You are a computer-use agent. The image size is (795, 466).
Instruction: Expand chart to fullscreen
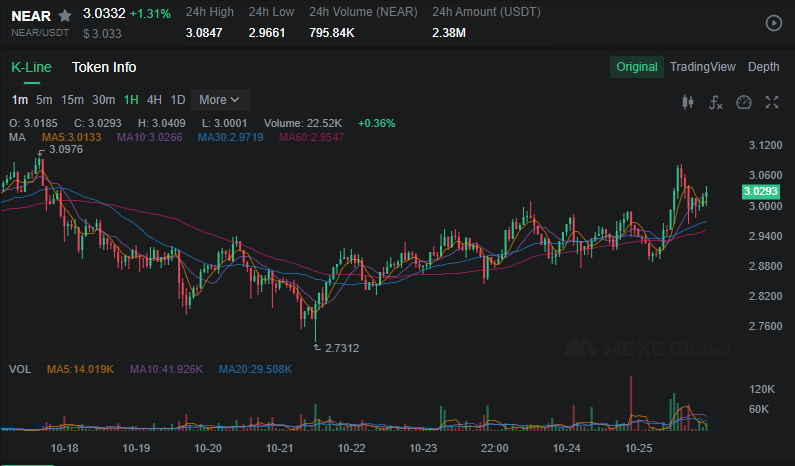(x=772, y=102)
